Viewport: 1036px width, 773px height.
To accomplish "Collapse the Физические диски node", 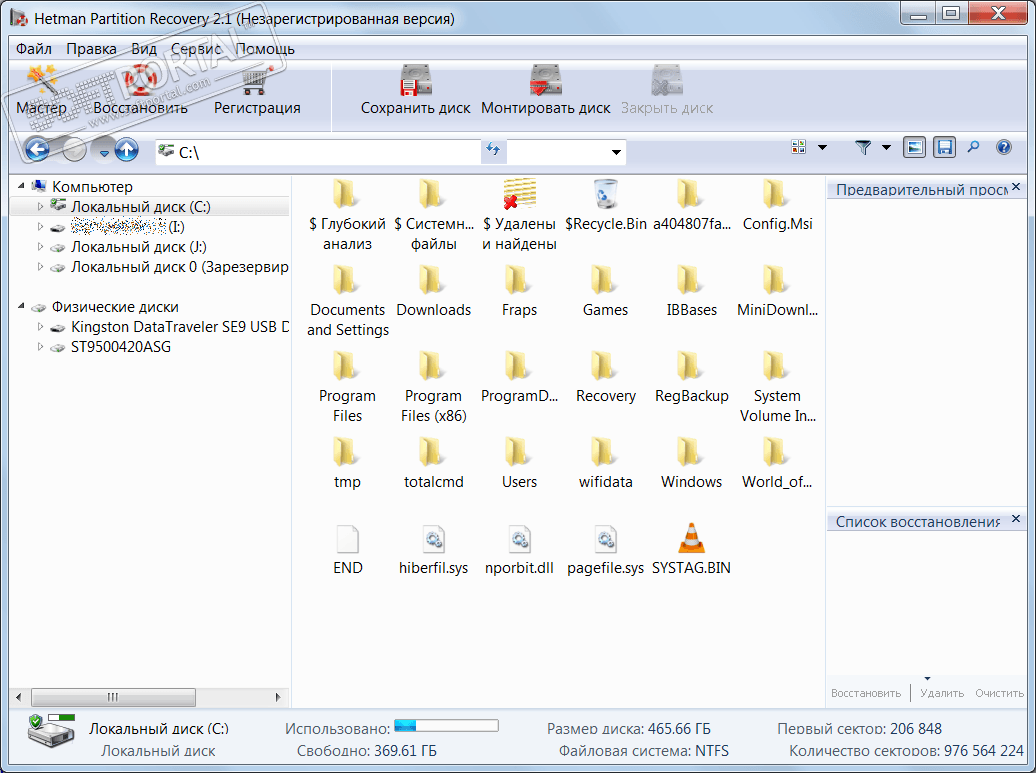I will click(x=21, y=307).
